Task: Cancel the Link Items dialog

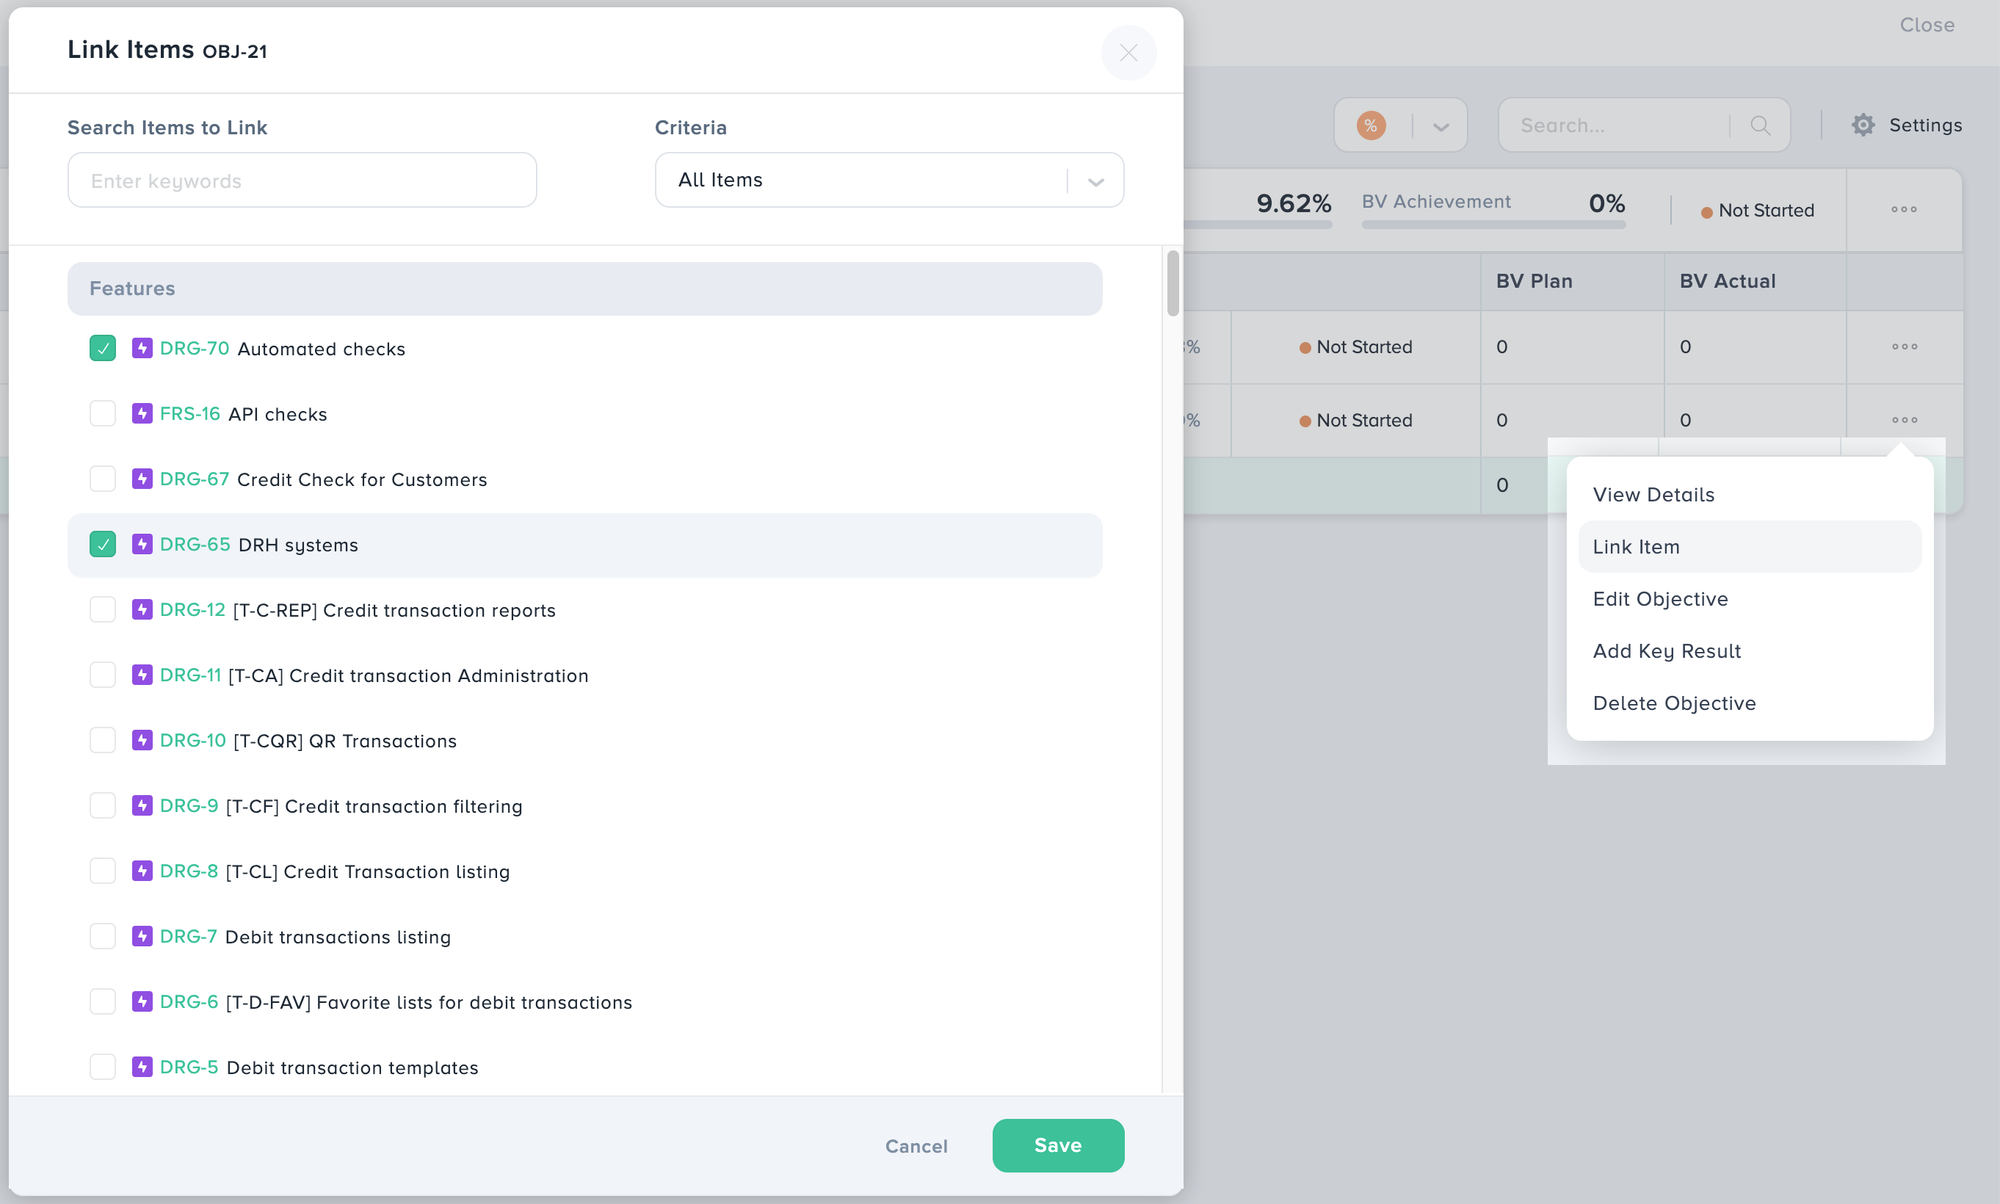Action: point(915,1145)
